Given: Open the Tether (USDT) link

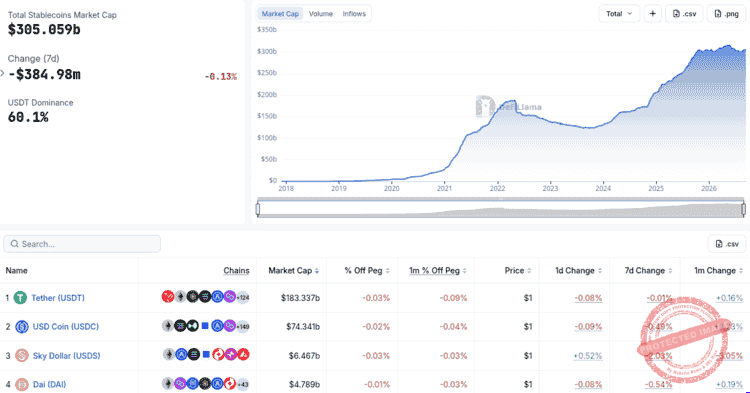Looking at the screenshot, I should pos(58,298).
